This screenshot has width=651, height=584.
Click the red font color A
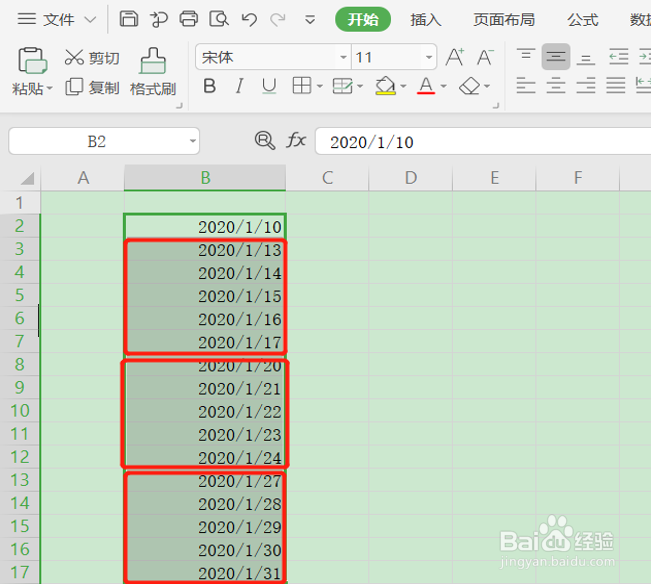coord(426,86)
